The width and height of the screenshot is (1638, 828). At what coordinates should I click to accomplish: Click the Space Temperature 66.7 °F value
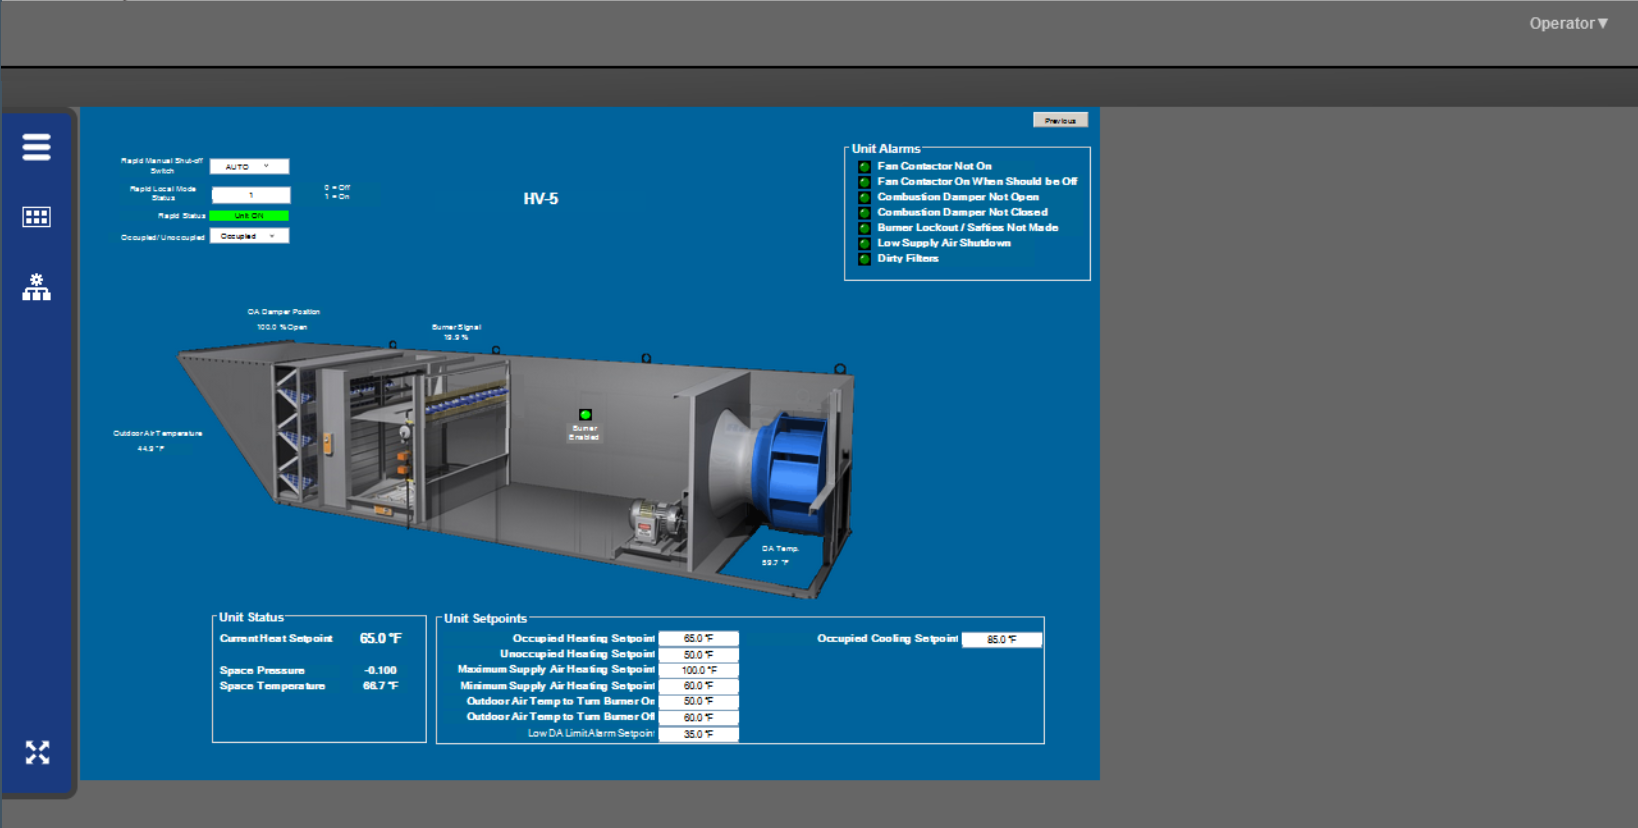point(381,686)
